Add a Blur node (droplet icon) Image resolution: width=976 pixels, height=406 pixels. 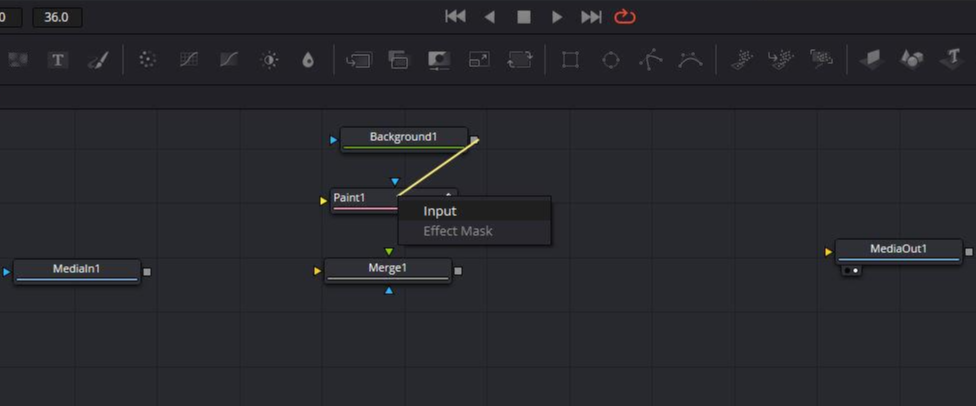307,60
